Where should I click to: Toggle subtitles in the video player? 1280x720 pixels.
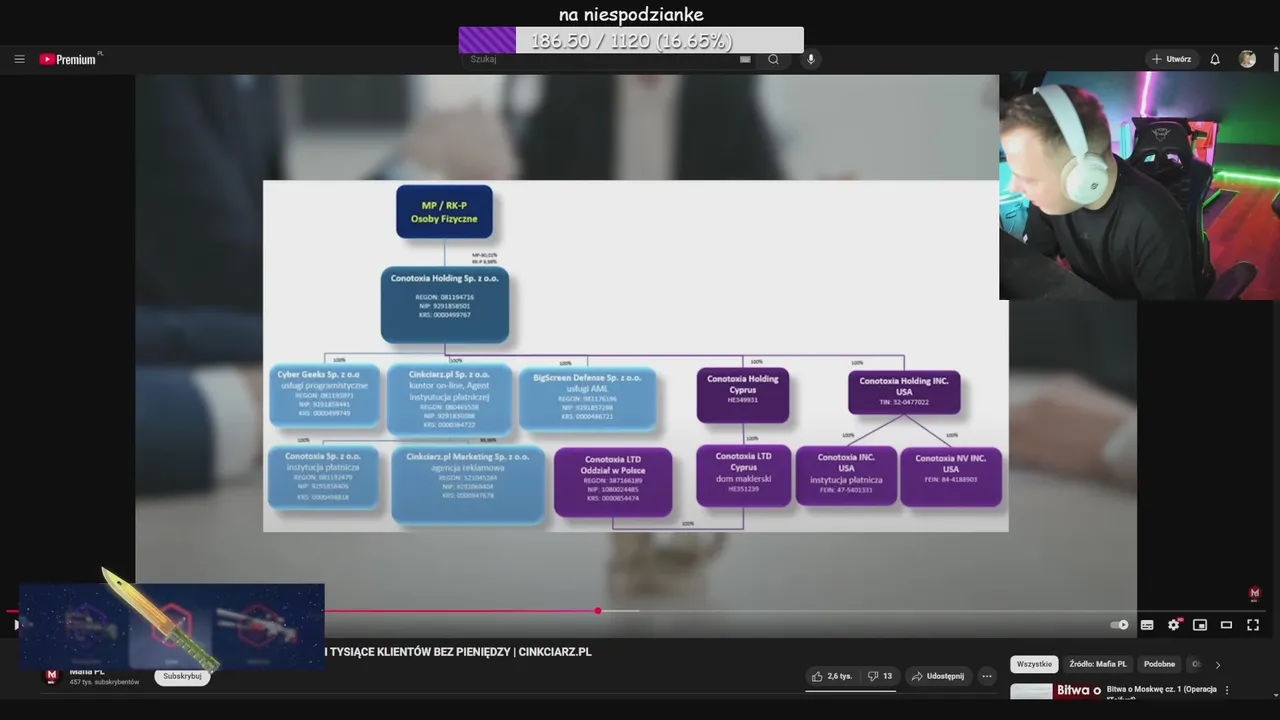(x=1147, y=625)
